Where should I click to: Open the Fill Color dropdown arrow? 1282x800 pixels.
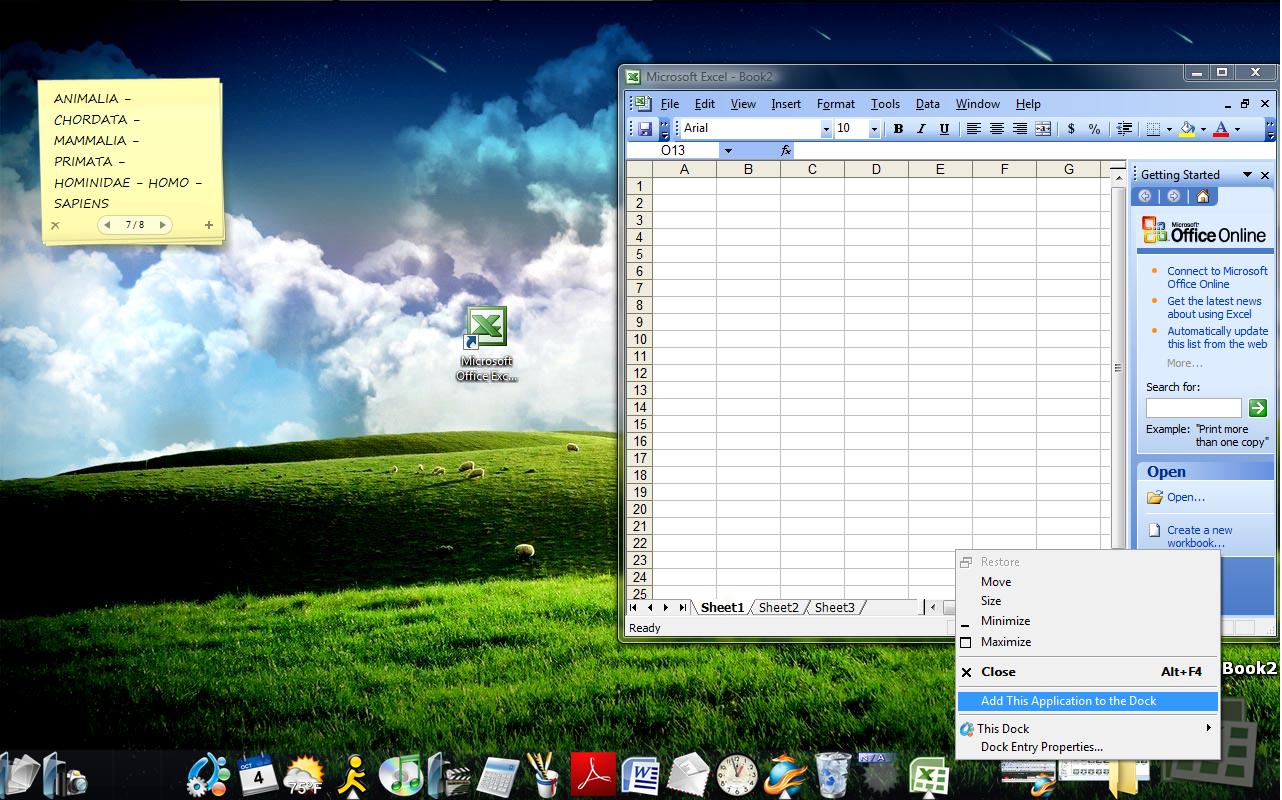point(1203,129)
